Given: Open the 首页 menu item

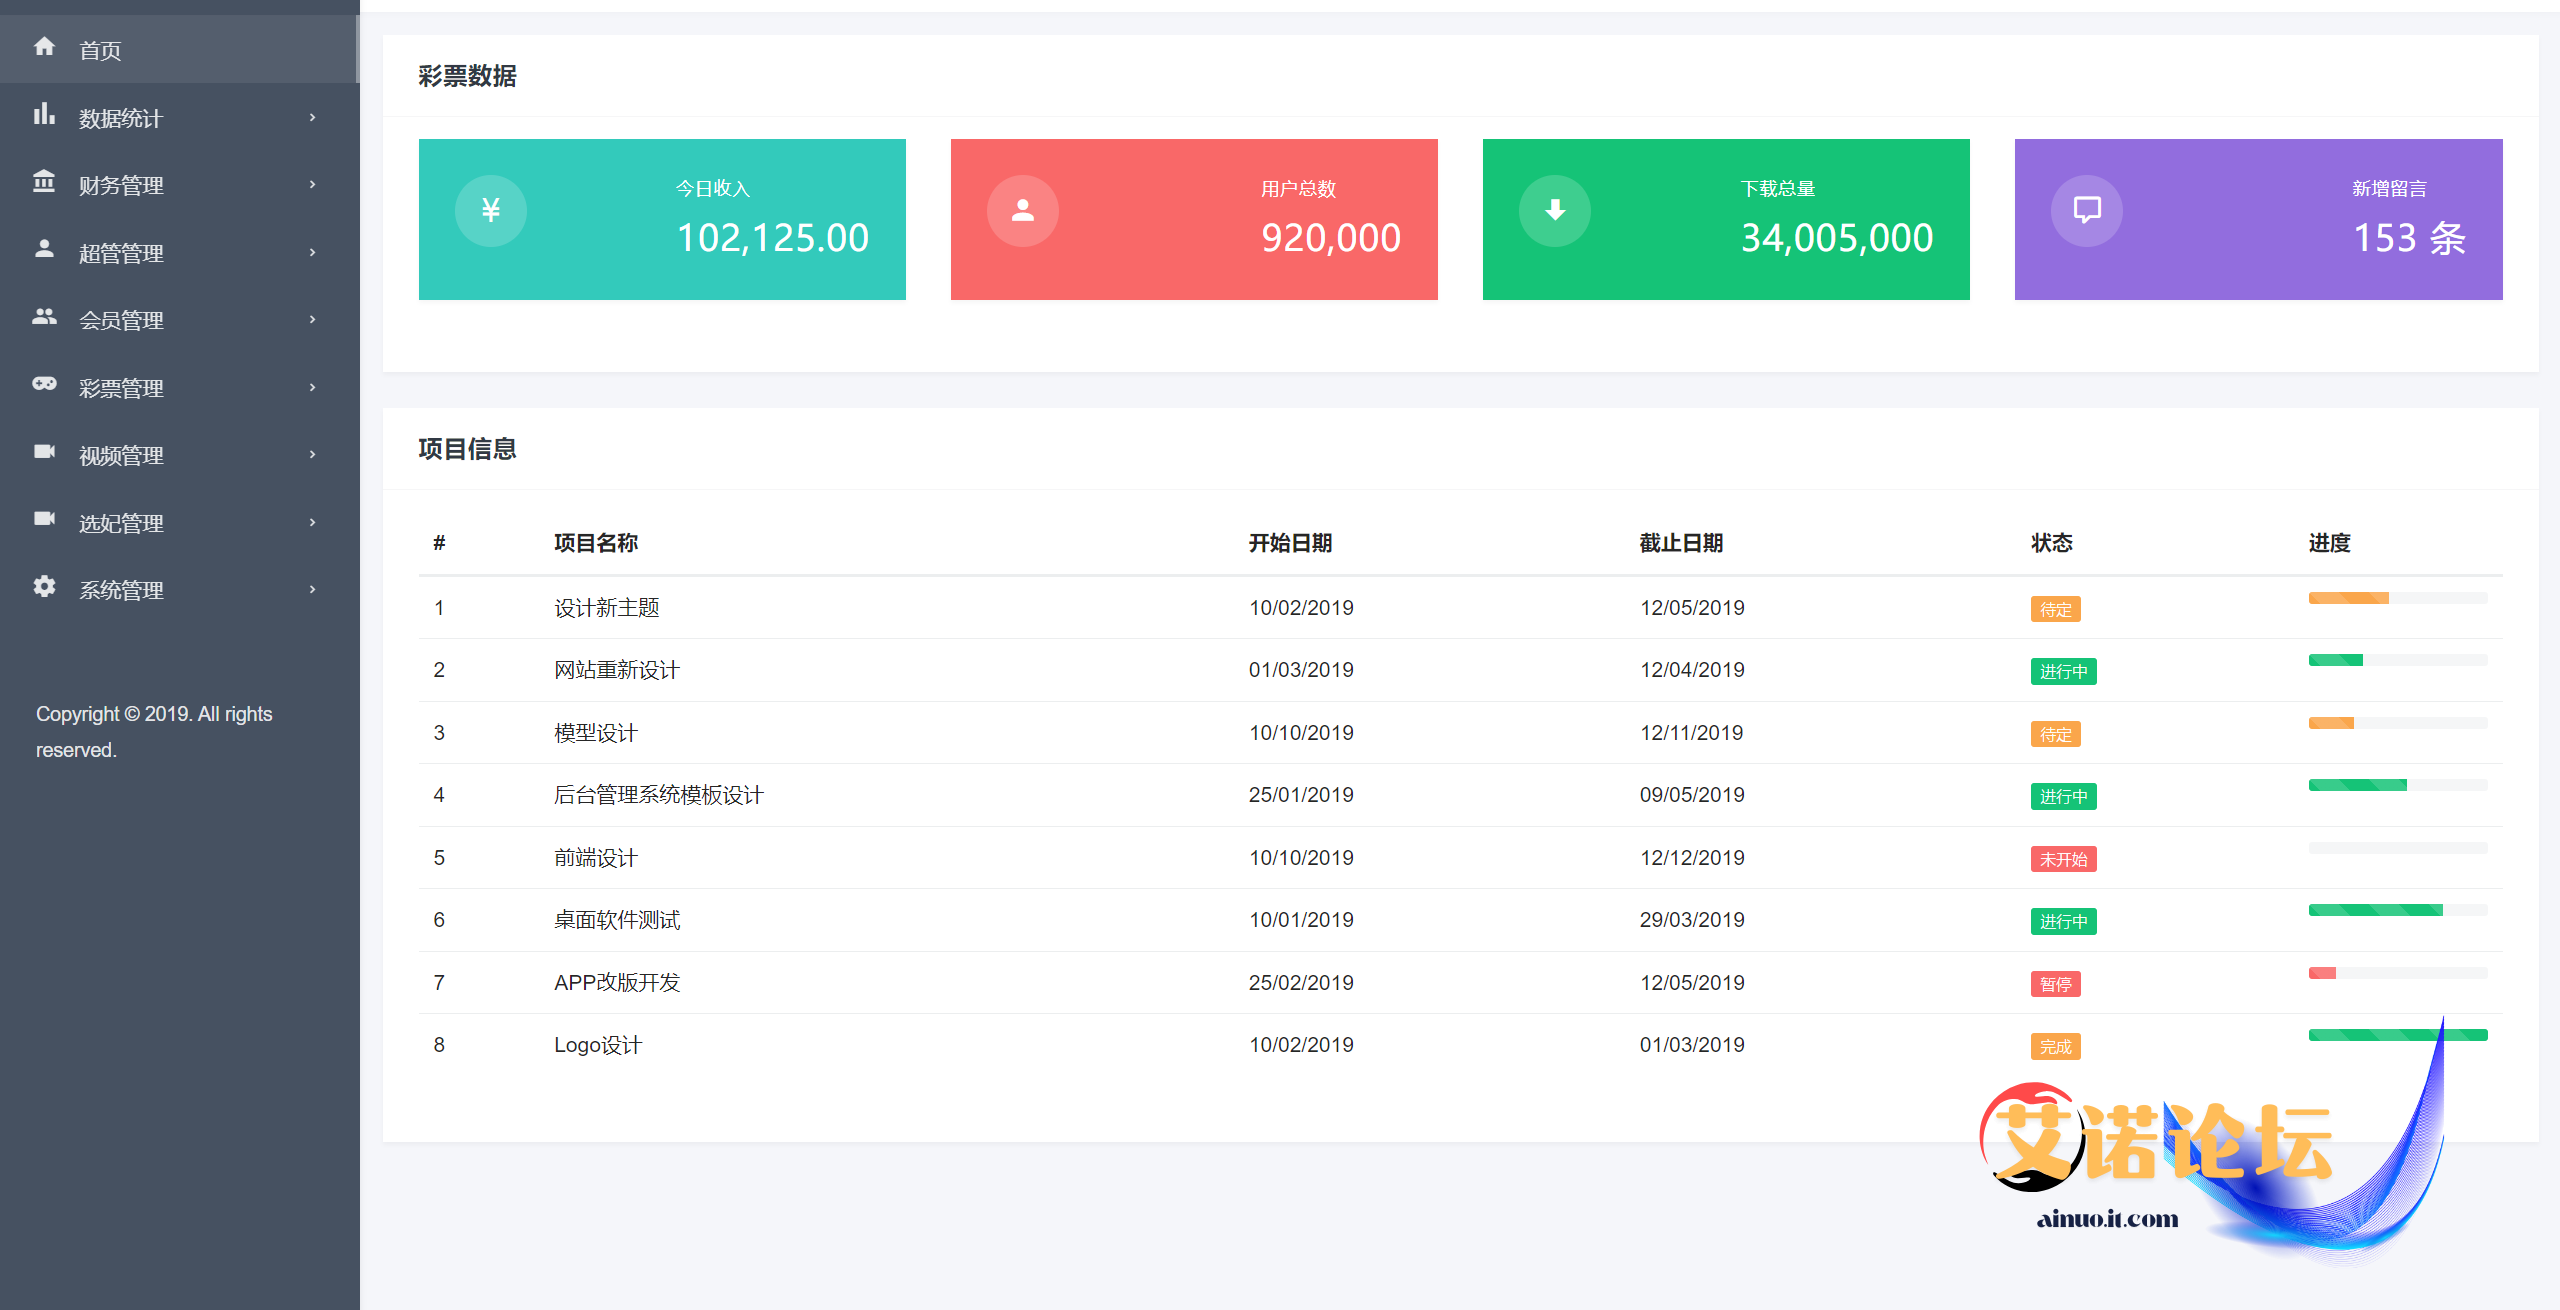Looking at the screenshot, I should 180,49.
